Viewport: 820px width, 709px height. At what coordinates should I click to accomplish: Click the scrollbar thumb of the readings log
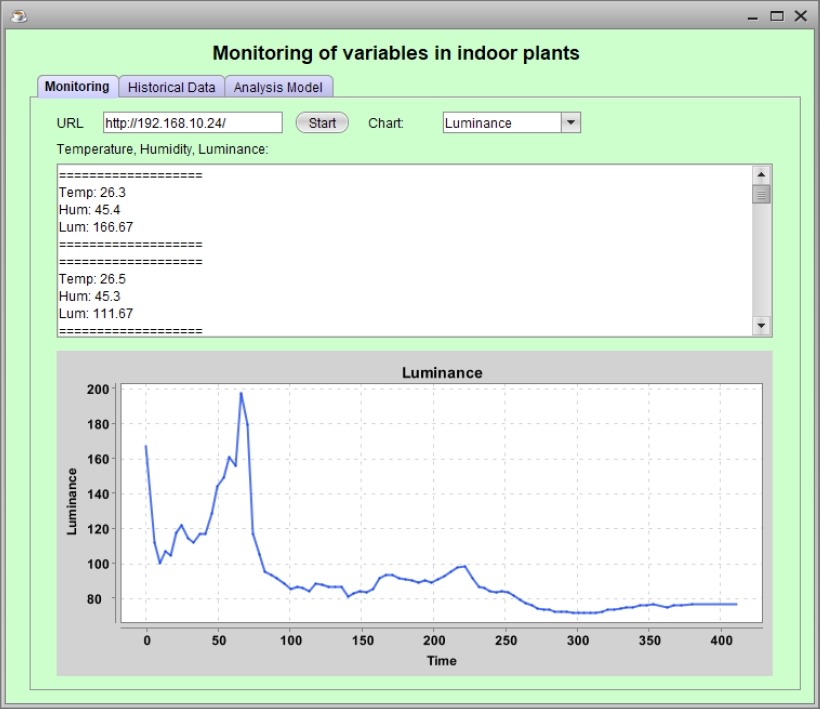[761, 194]
